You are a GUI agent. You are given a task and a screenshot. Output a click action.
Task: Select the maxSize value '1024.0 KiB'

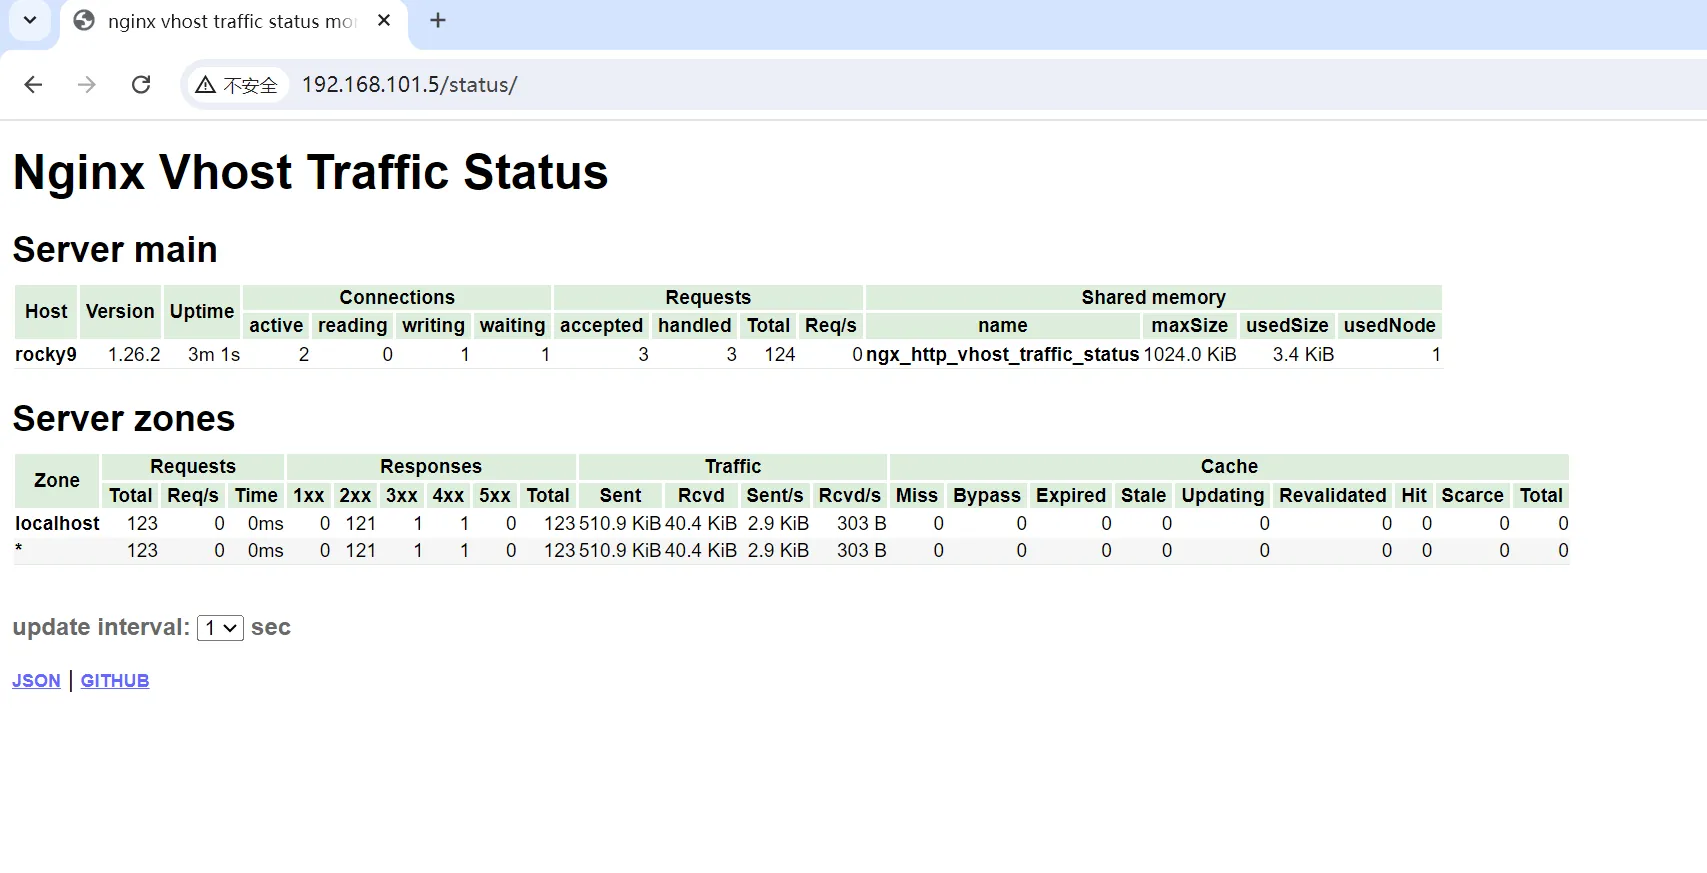click(1190, 355)
